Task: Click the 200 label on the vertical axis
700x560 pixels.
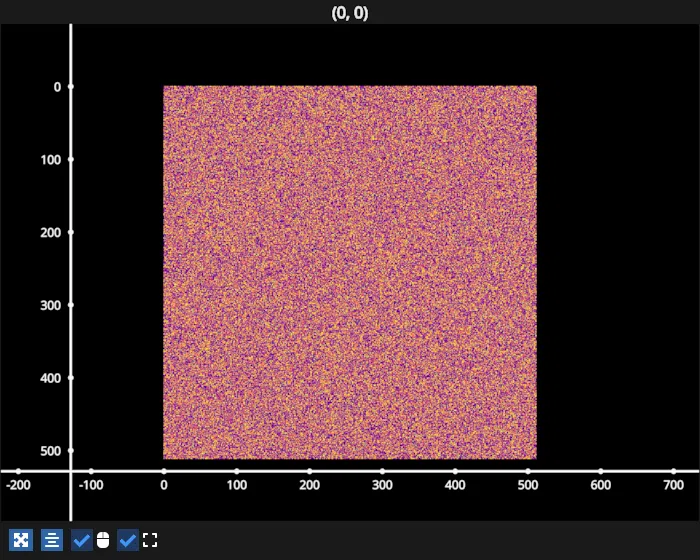Action: point(50,233)
